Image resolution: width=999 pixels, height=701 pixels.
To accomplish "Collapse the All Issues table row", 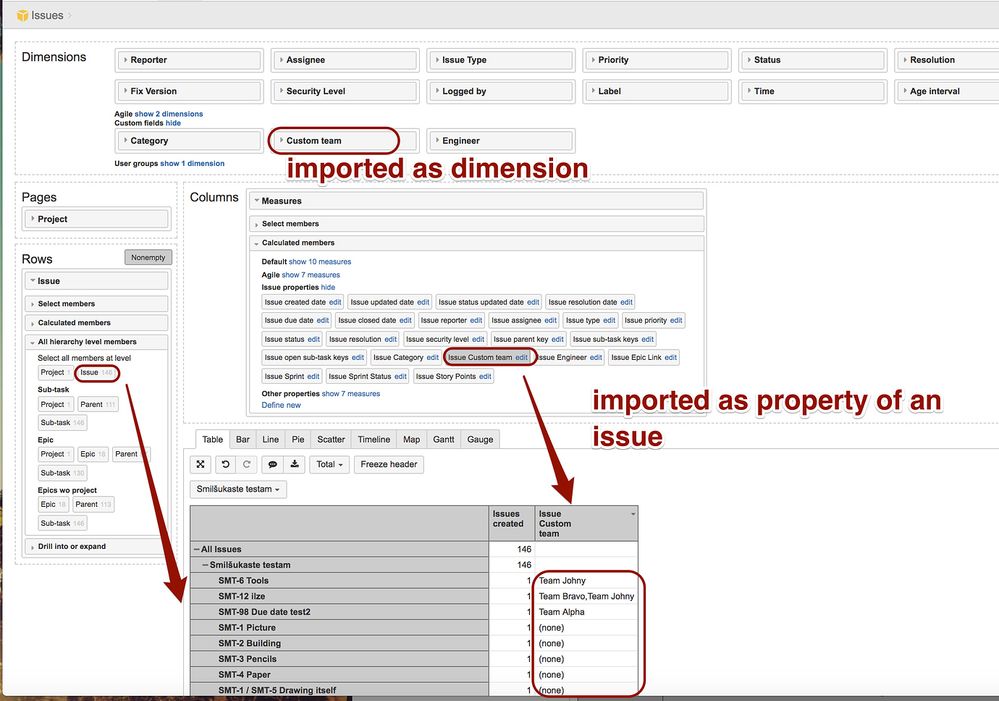I will pyautogui.click(x=197, y=549).
